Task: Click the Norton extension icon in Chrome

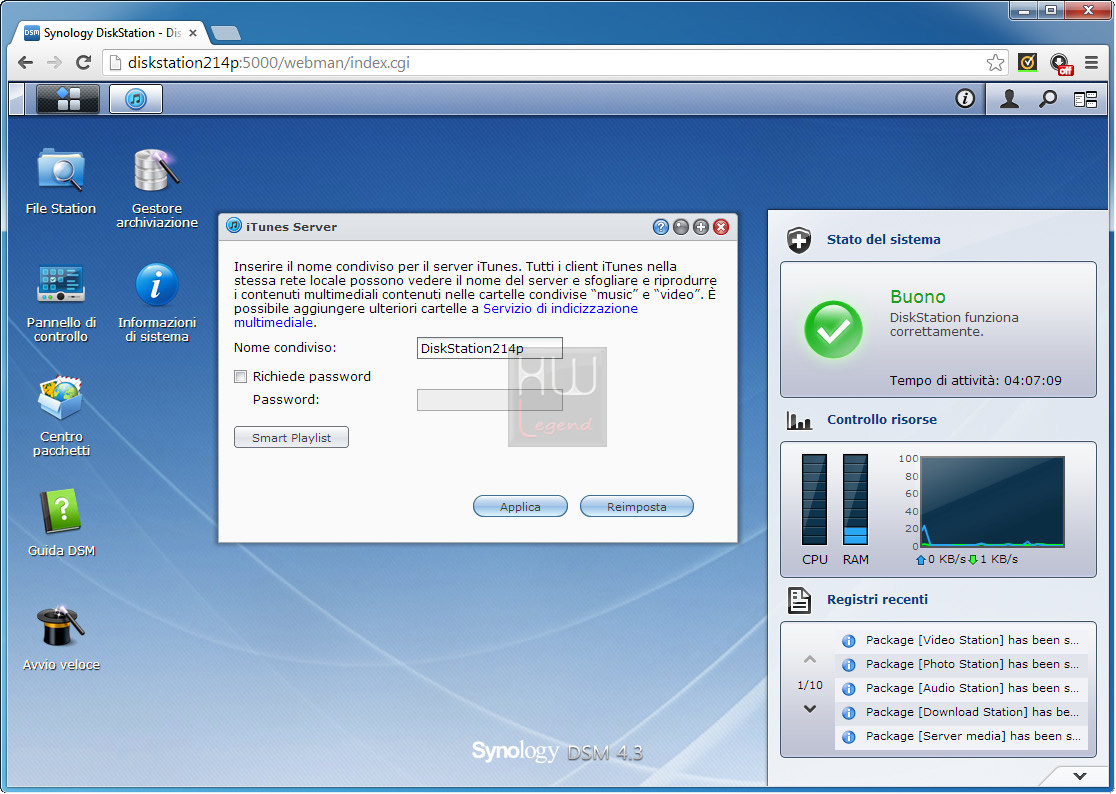Action: coord(1027,63)
